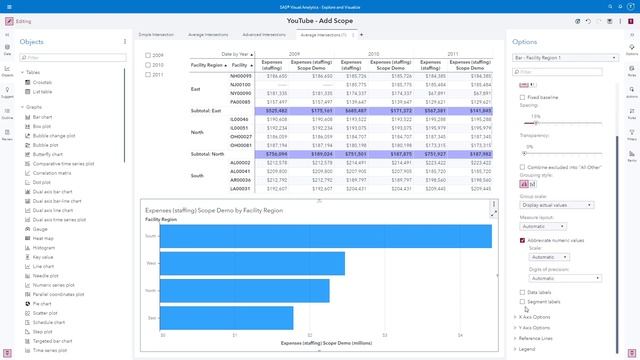Check the 2009 year filter checkbox

tap(148, 55)
